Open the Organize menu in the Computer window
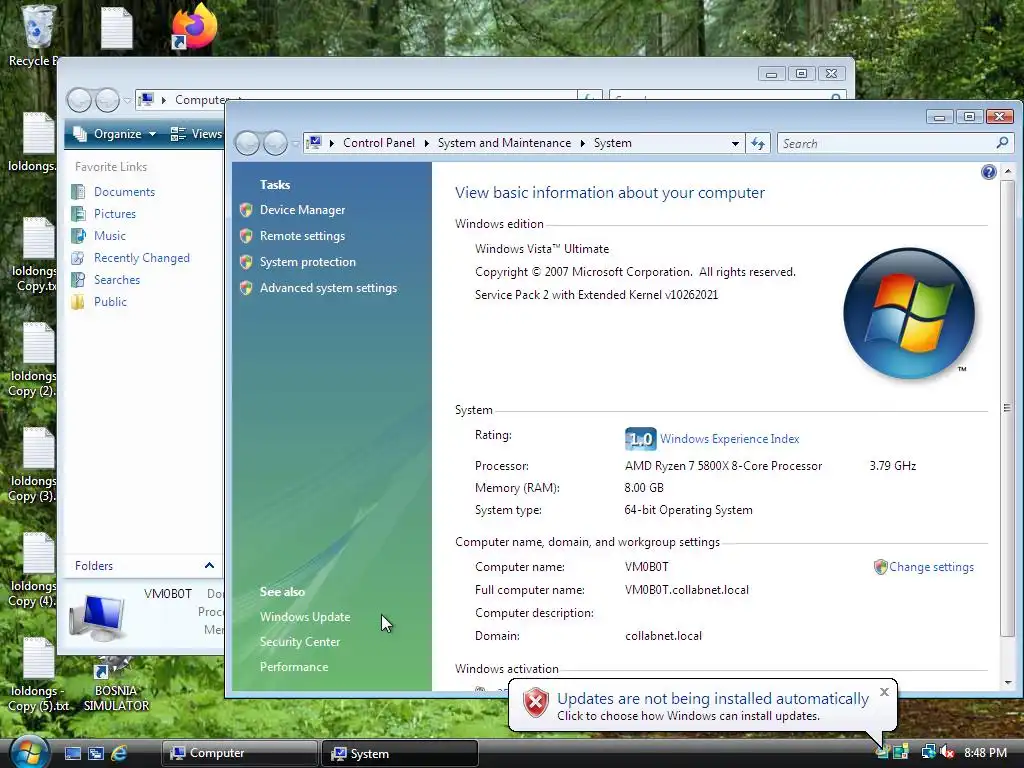Viewport: 1024px width, 768px height. (x=115, y=134)
